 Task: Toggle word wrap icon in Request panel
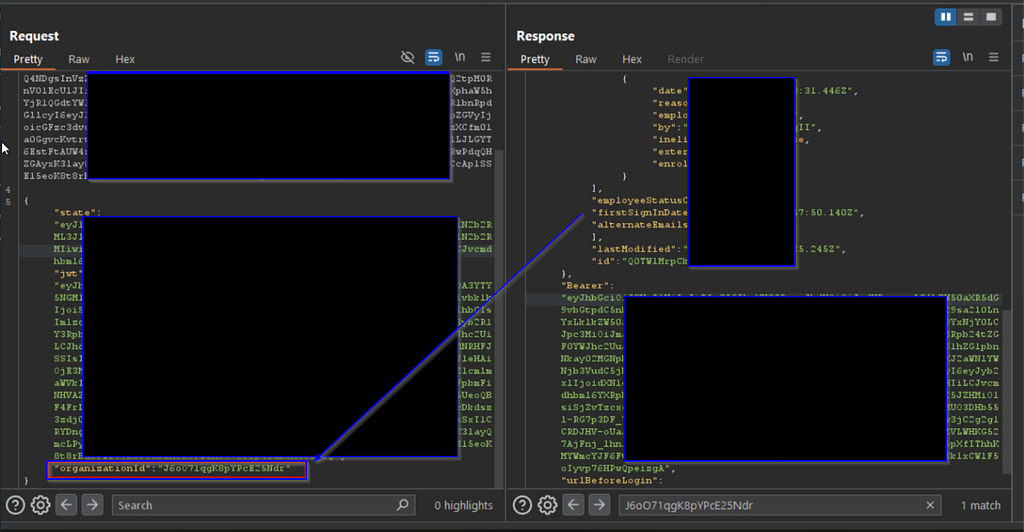(x=434, y=57)
